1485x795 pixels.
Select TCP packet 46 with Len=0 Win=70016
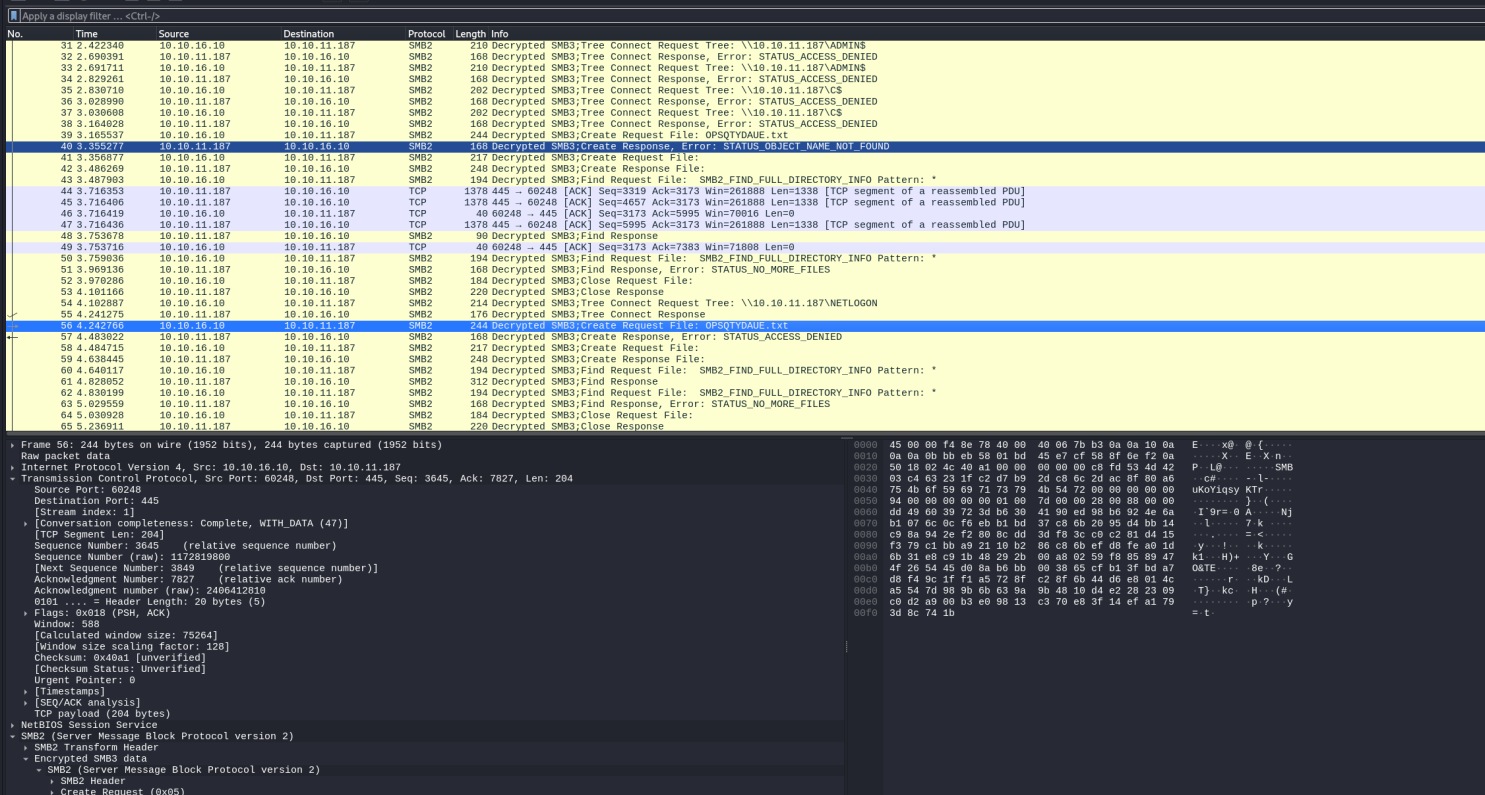tap(744, 213)
